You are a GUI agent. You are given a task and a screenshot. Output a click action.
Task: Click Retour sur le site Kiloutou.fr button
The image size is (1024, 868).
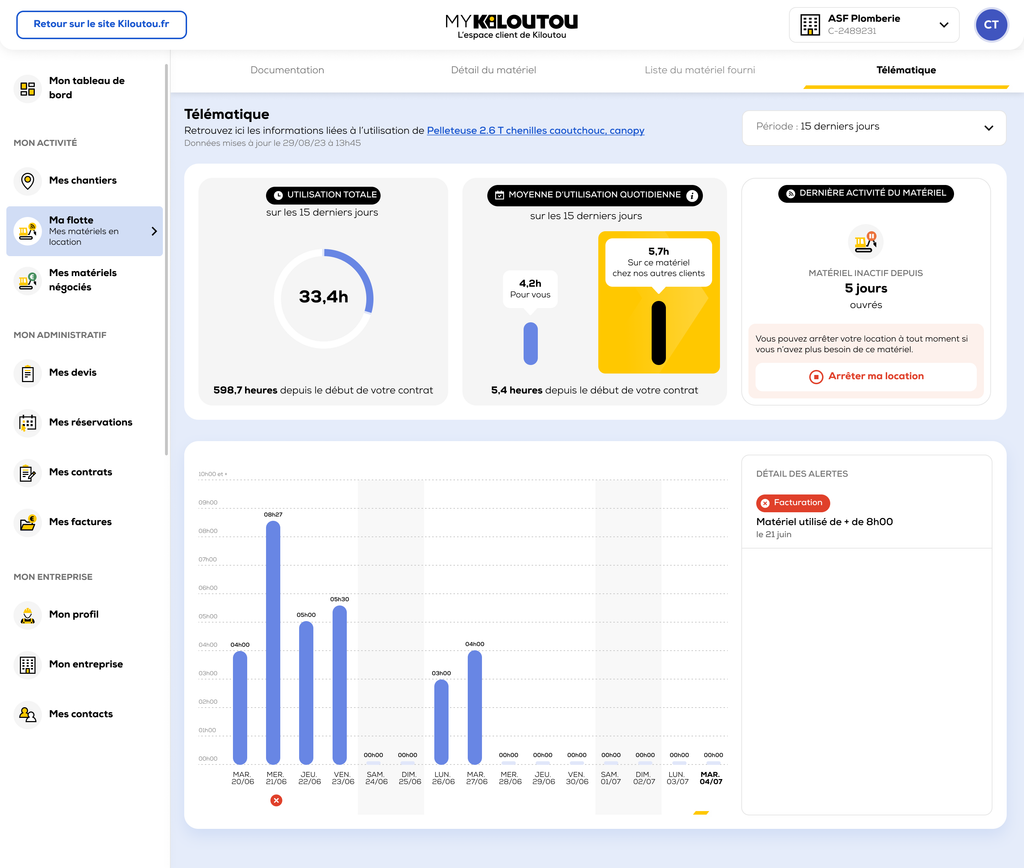pos(102,25)
